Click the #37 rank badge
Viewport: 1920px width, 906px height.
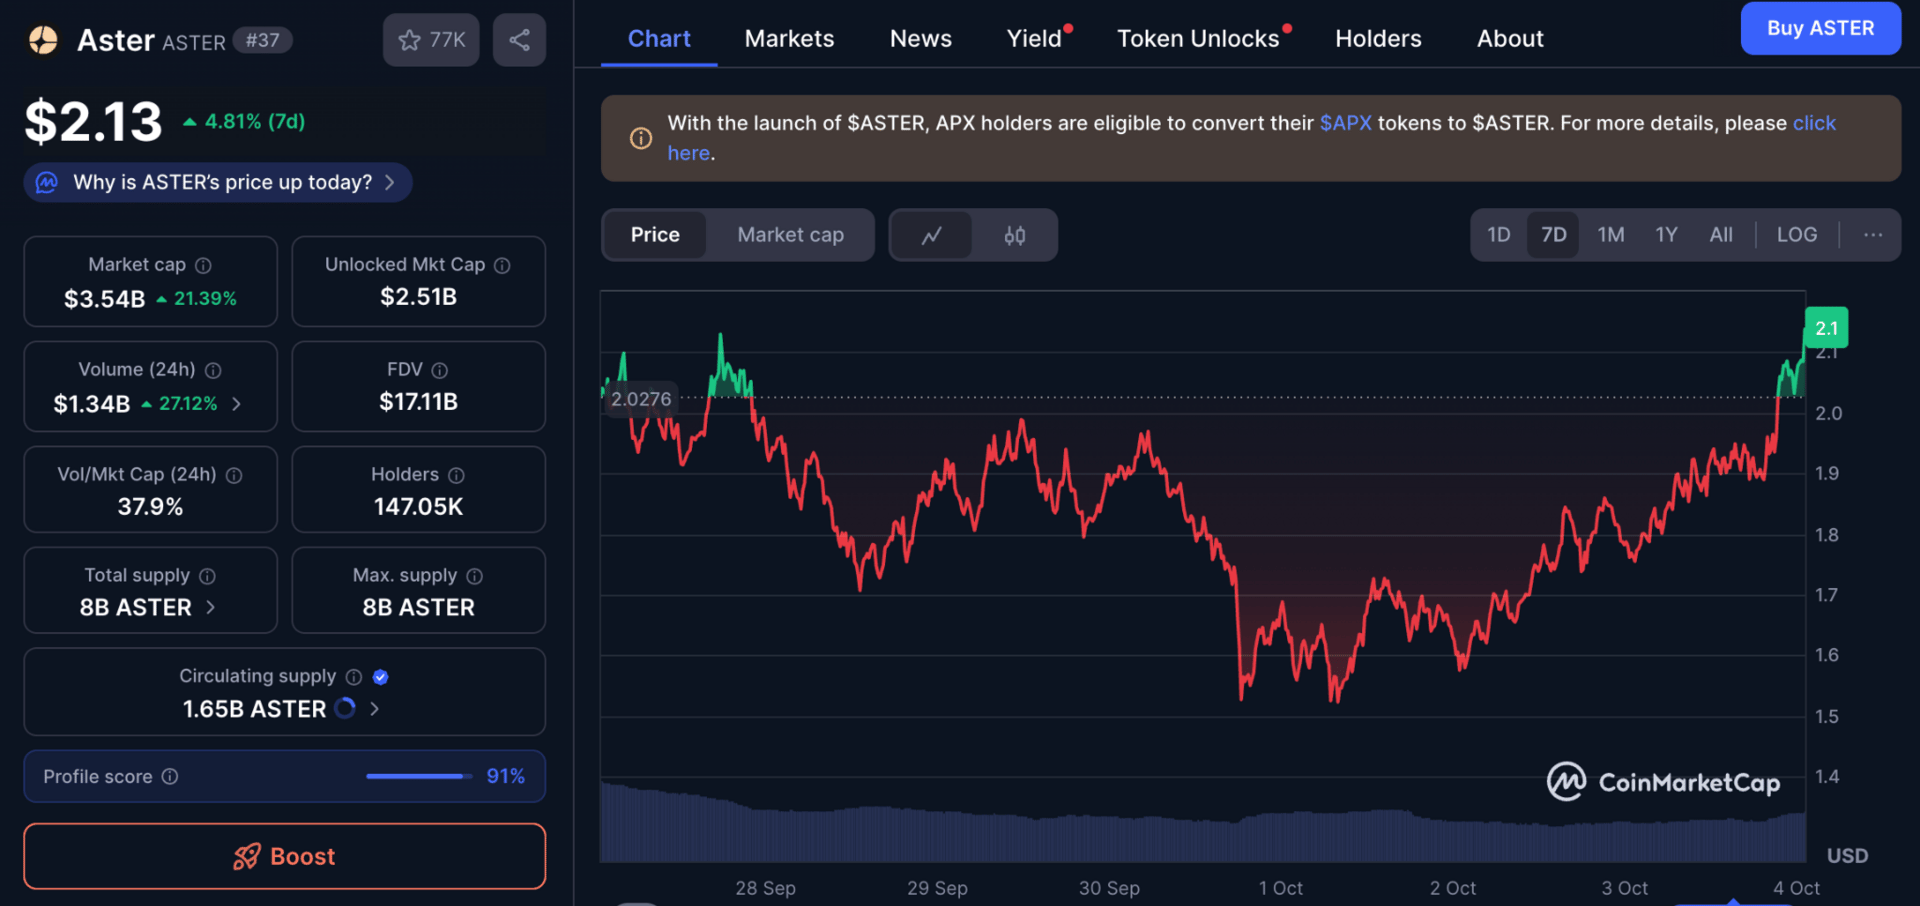262,40
